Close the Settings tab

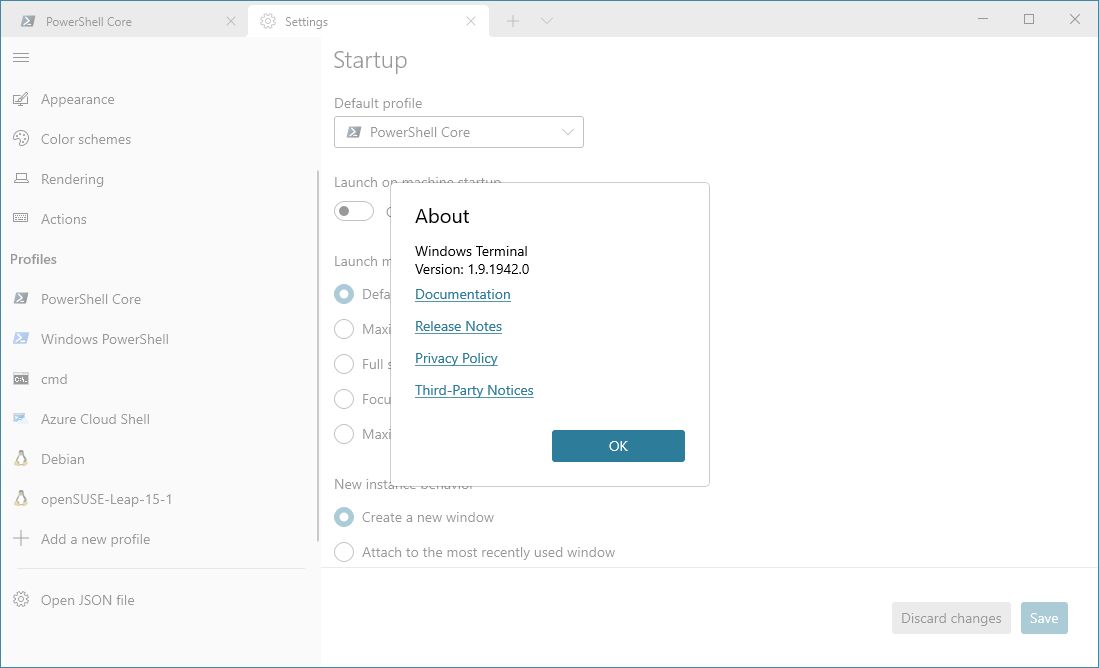pyautogui.click(x=471, y=21)
